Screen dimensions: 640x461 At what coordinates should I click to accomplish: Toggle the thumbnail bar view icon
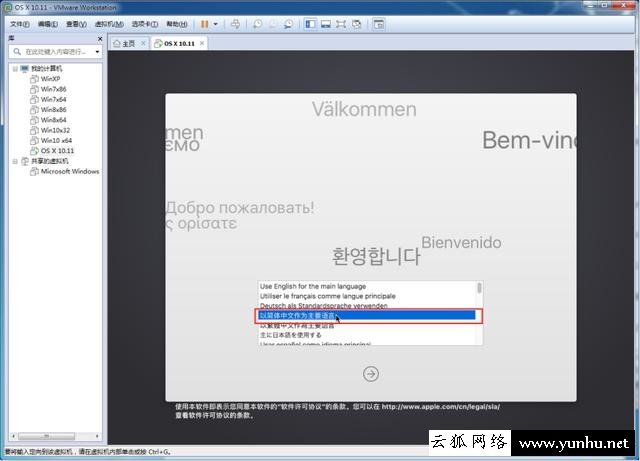tap(326, 24)
